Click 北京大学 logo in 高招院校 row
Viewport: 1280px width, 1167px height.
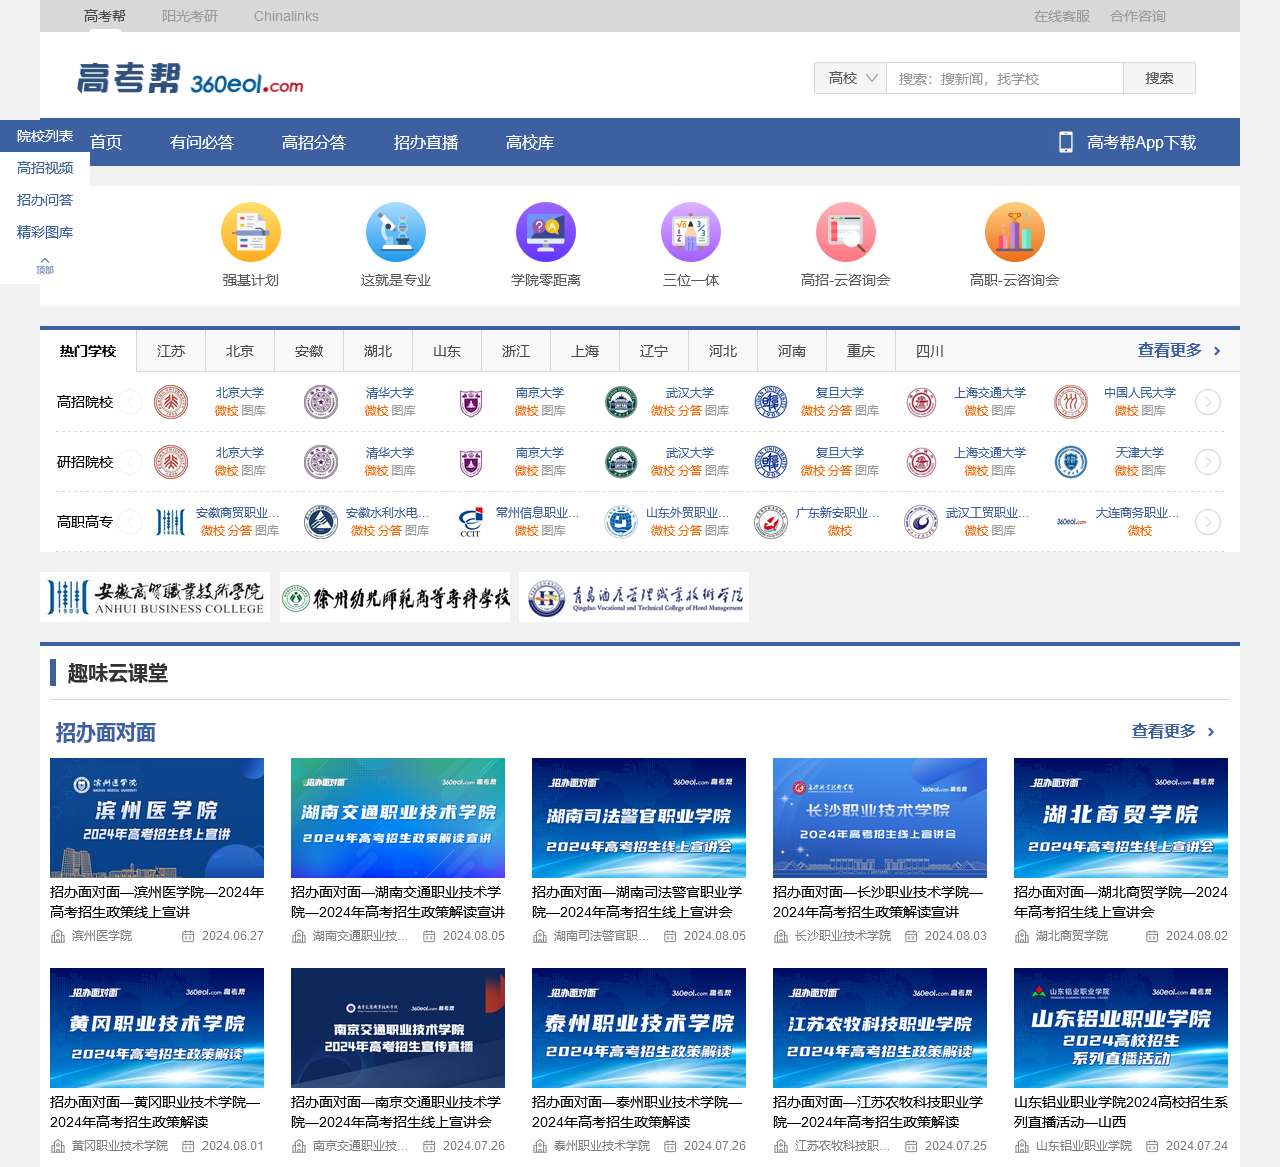click(171, 402)
